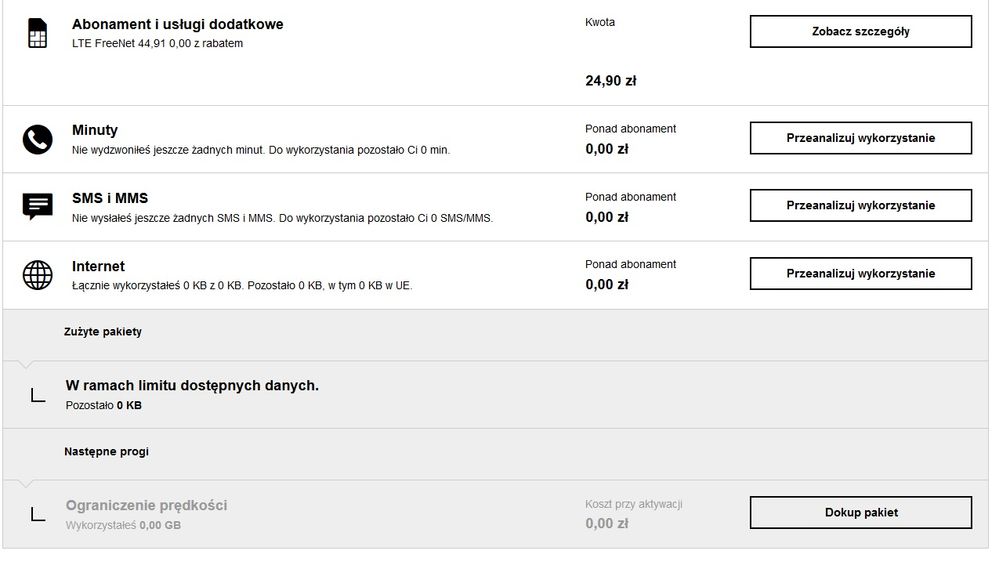Screen dimensions: 999x562
Task: Click the message bubble icon for SMS i MMS
Action: (37, 207)
